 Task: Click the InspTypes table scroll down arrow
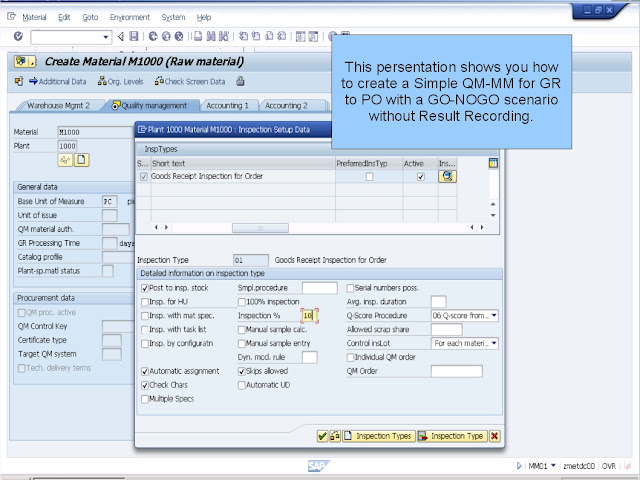pos(493,216)
